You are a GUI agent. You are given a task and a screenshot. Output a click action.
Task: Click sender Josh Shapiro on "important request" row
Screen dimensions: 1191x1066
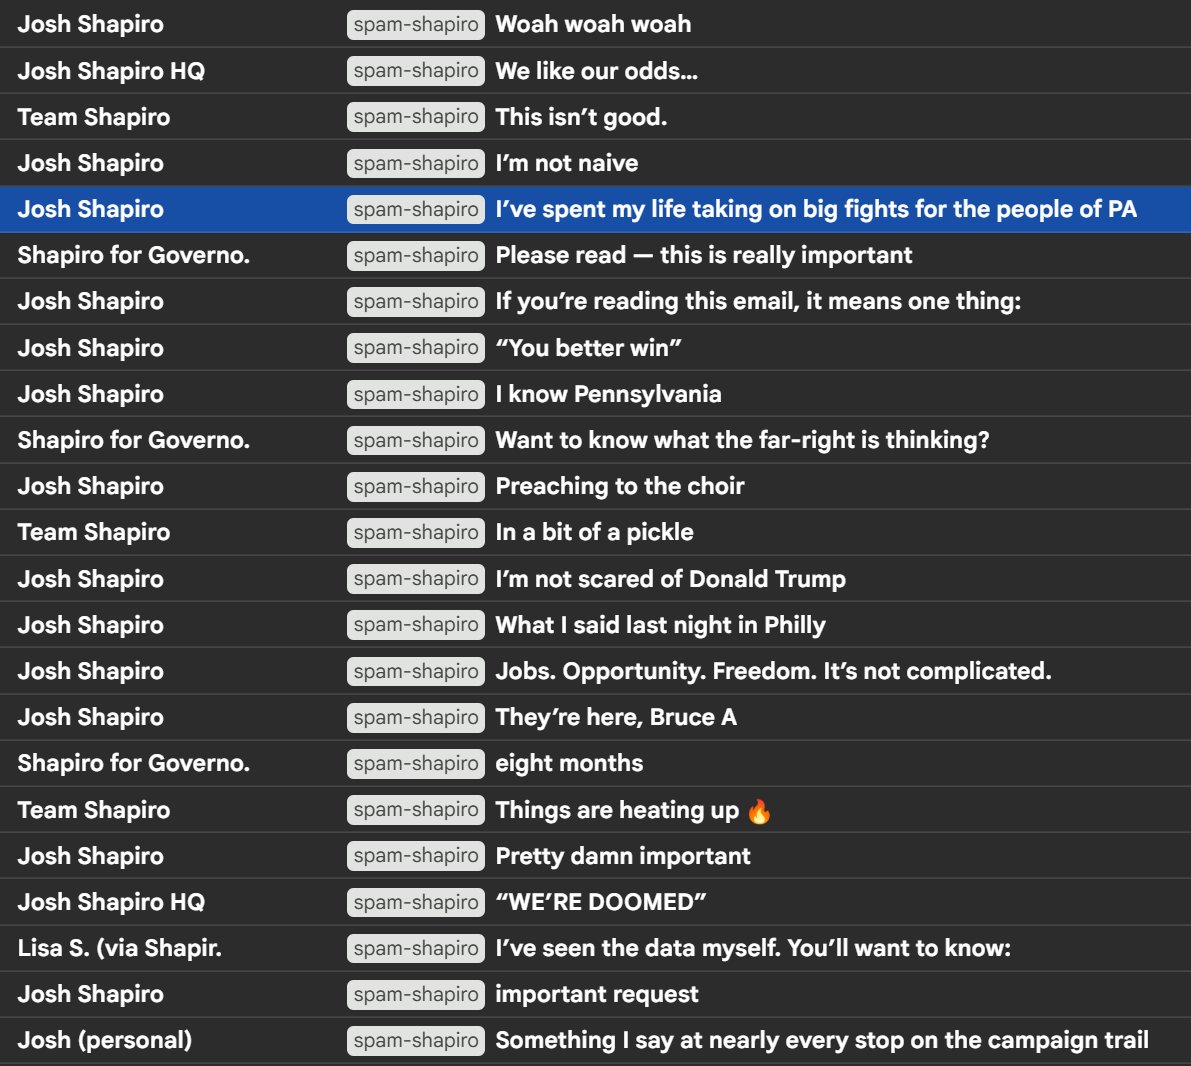(90, 994)
